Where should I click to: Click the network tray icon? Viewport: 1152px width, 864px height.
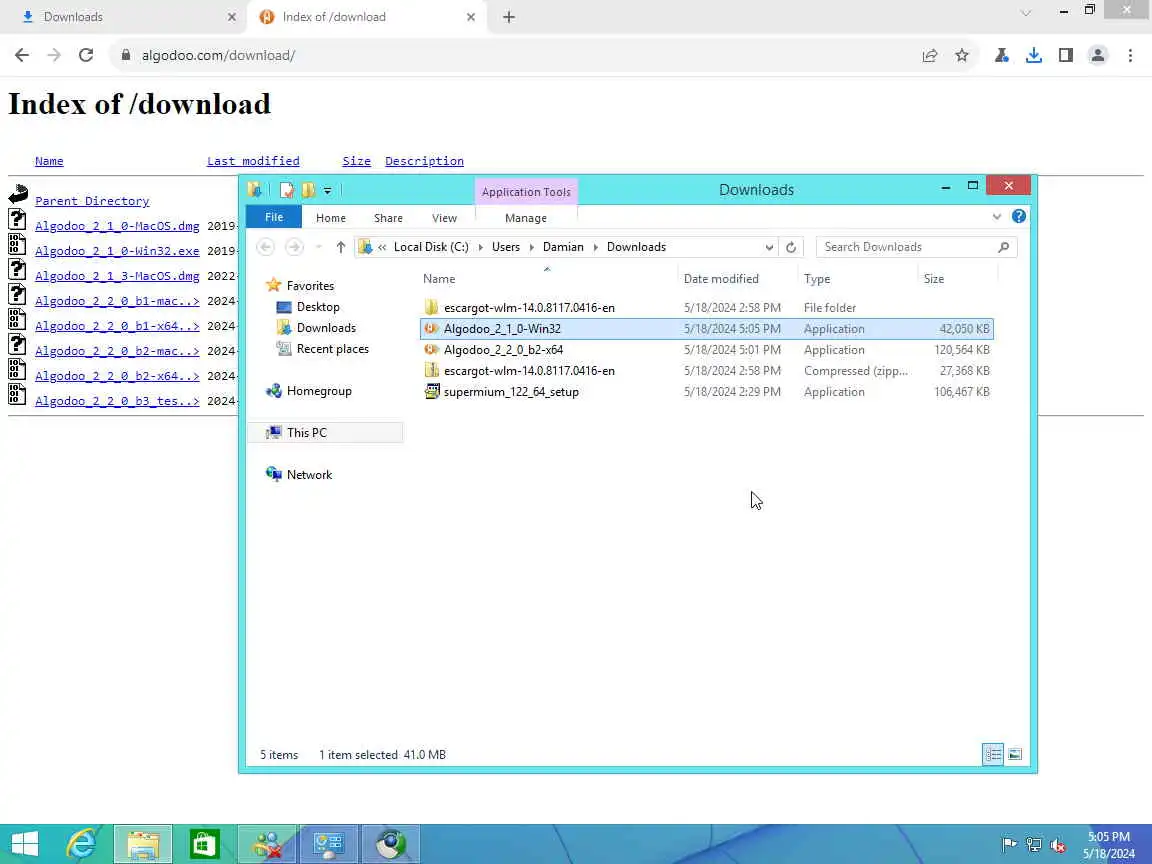[1034, 845]
